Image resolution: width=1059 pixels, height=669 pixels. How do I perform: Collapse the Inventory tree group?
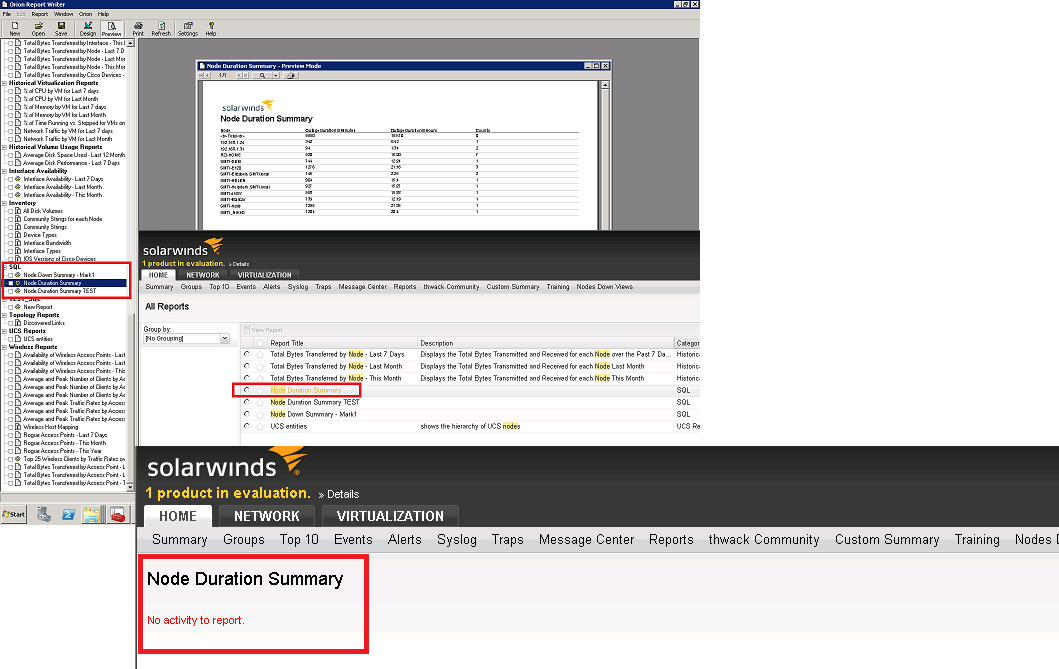click(x=5, y=203)
